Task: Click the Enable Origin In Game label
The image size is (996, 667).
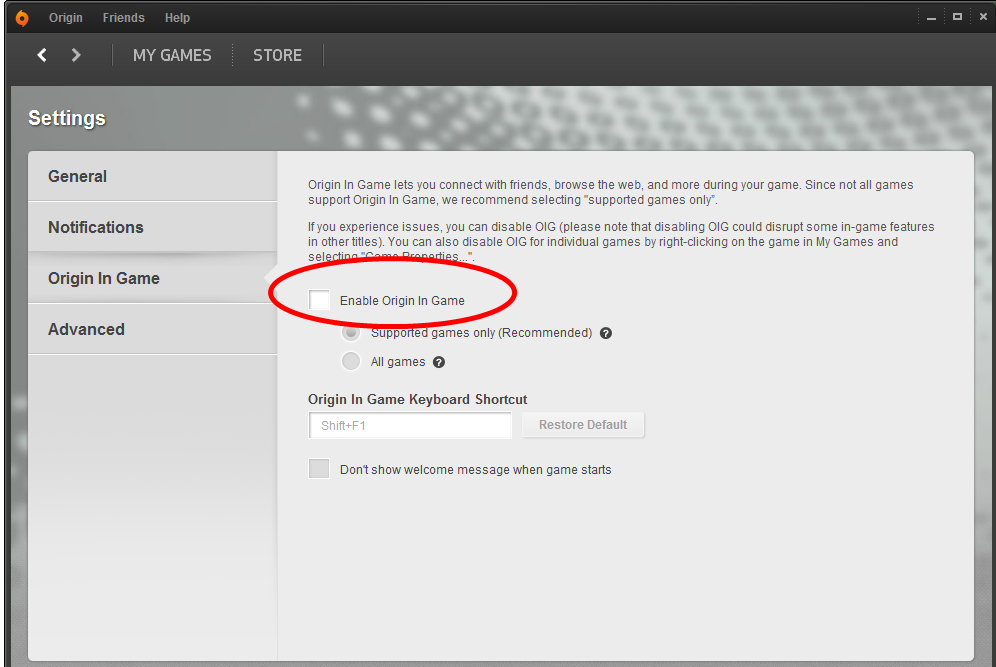Action: 402,300
